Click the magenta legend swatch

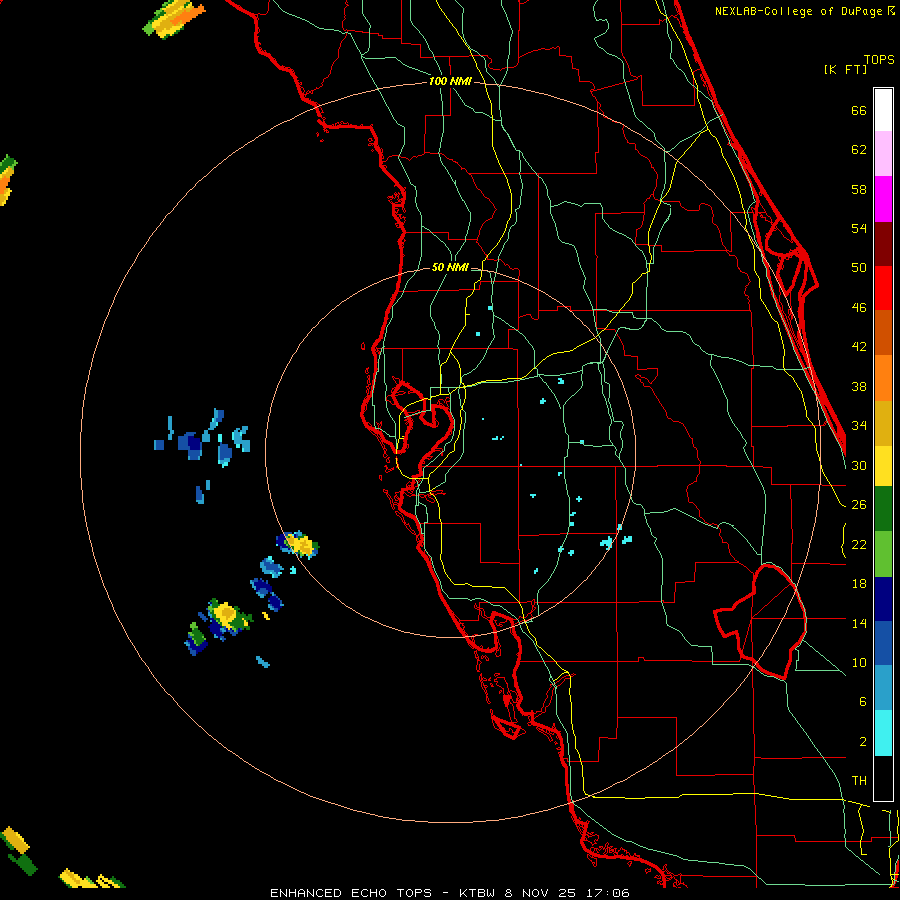click(883, 199)
